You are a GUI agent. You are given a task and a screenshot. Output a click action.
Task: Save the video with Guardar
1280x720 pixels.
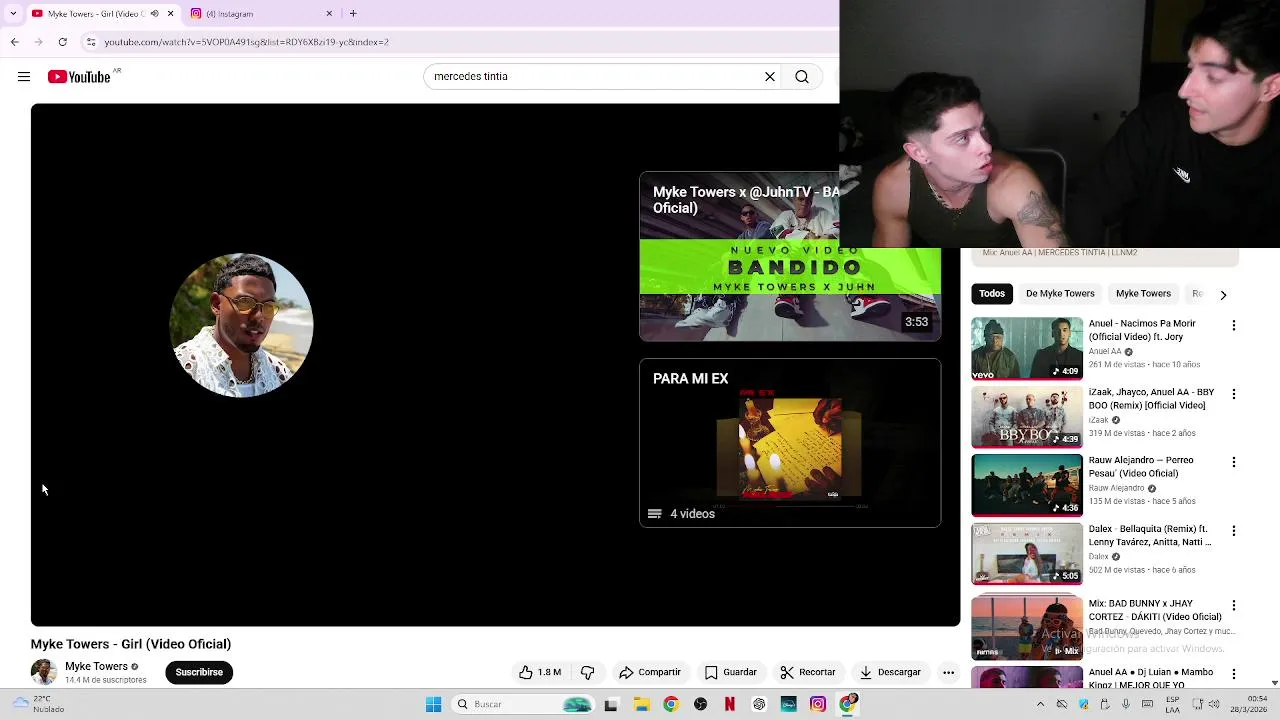point(731,672)
